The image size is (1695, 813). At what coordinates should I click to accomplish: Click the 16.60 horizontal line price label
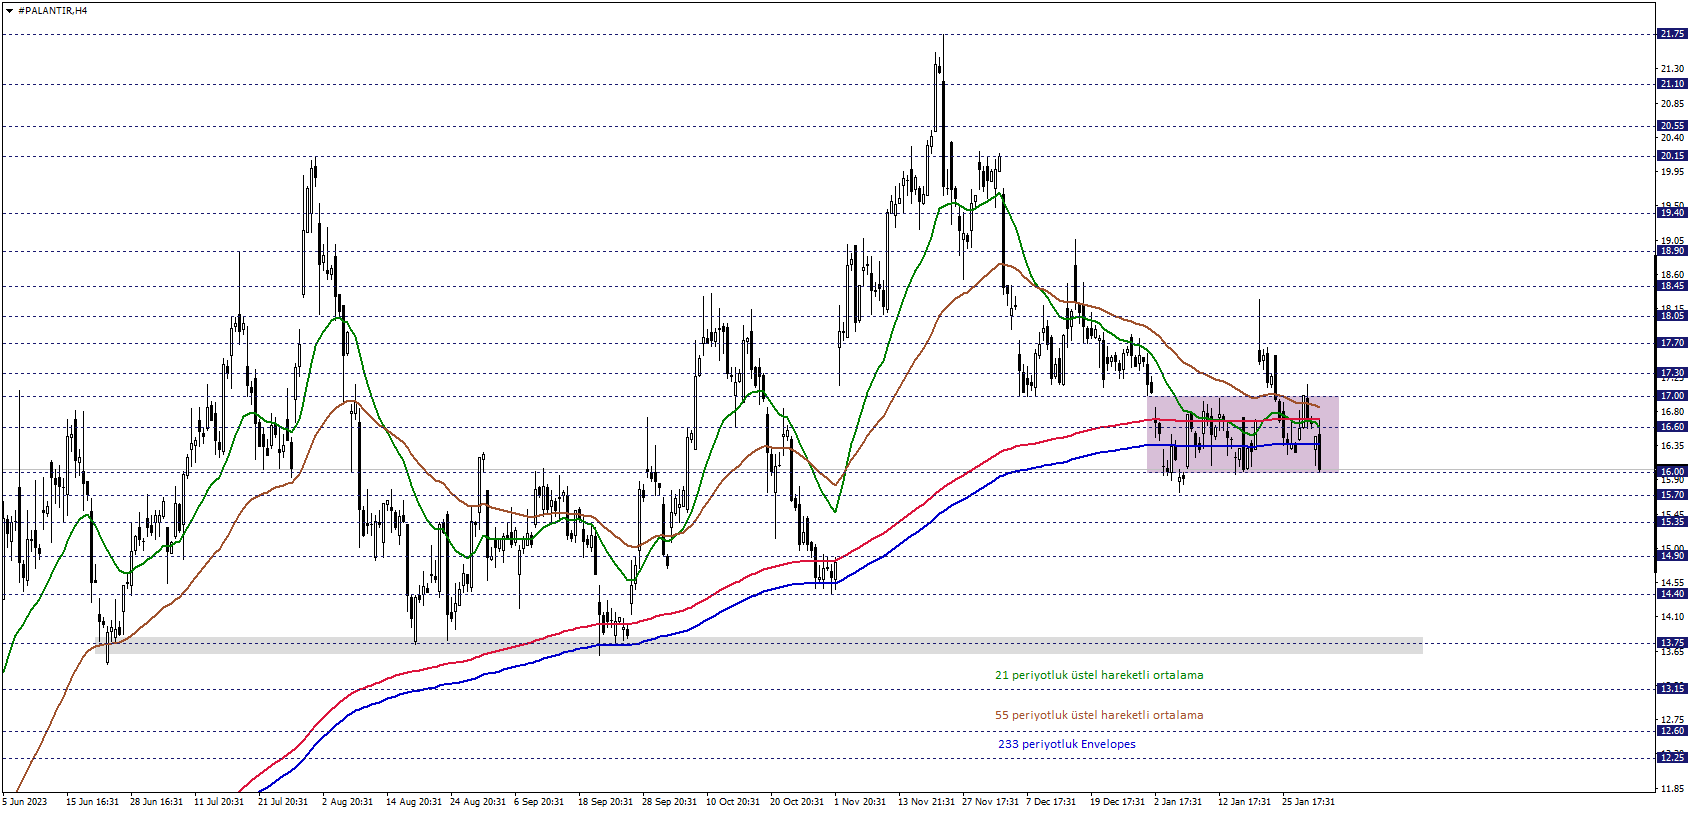tap(1672, 427)
